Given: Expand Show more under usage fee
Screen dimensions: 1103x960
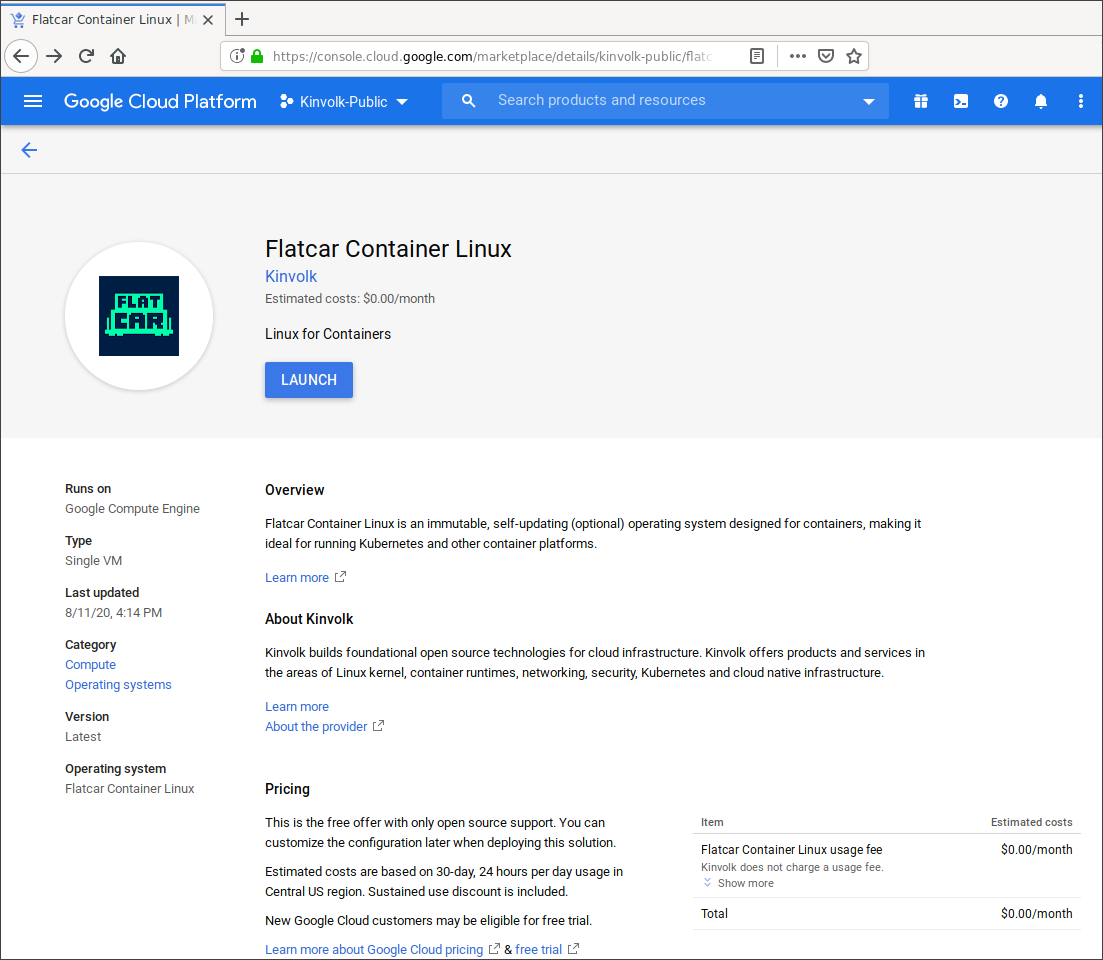Looking at the screenshot, I should pyautogui.click(x=738, y=883).
